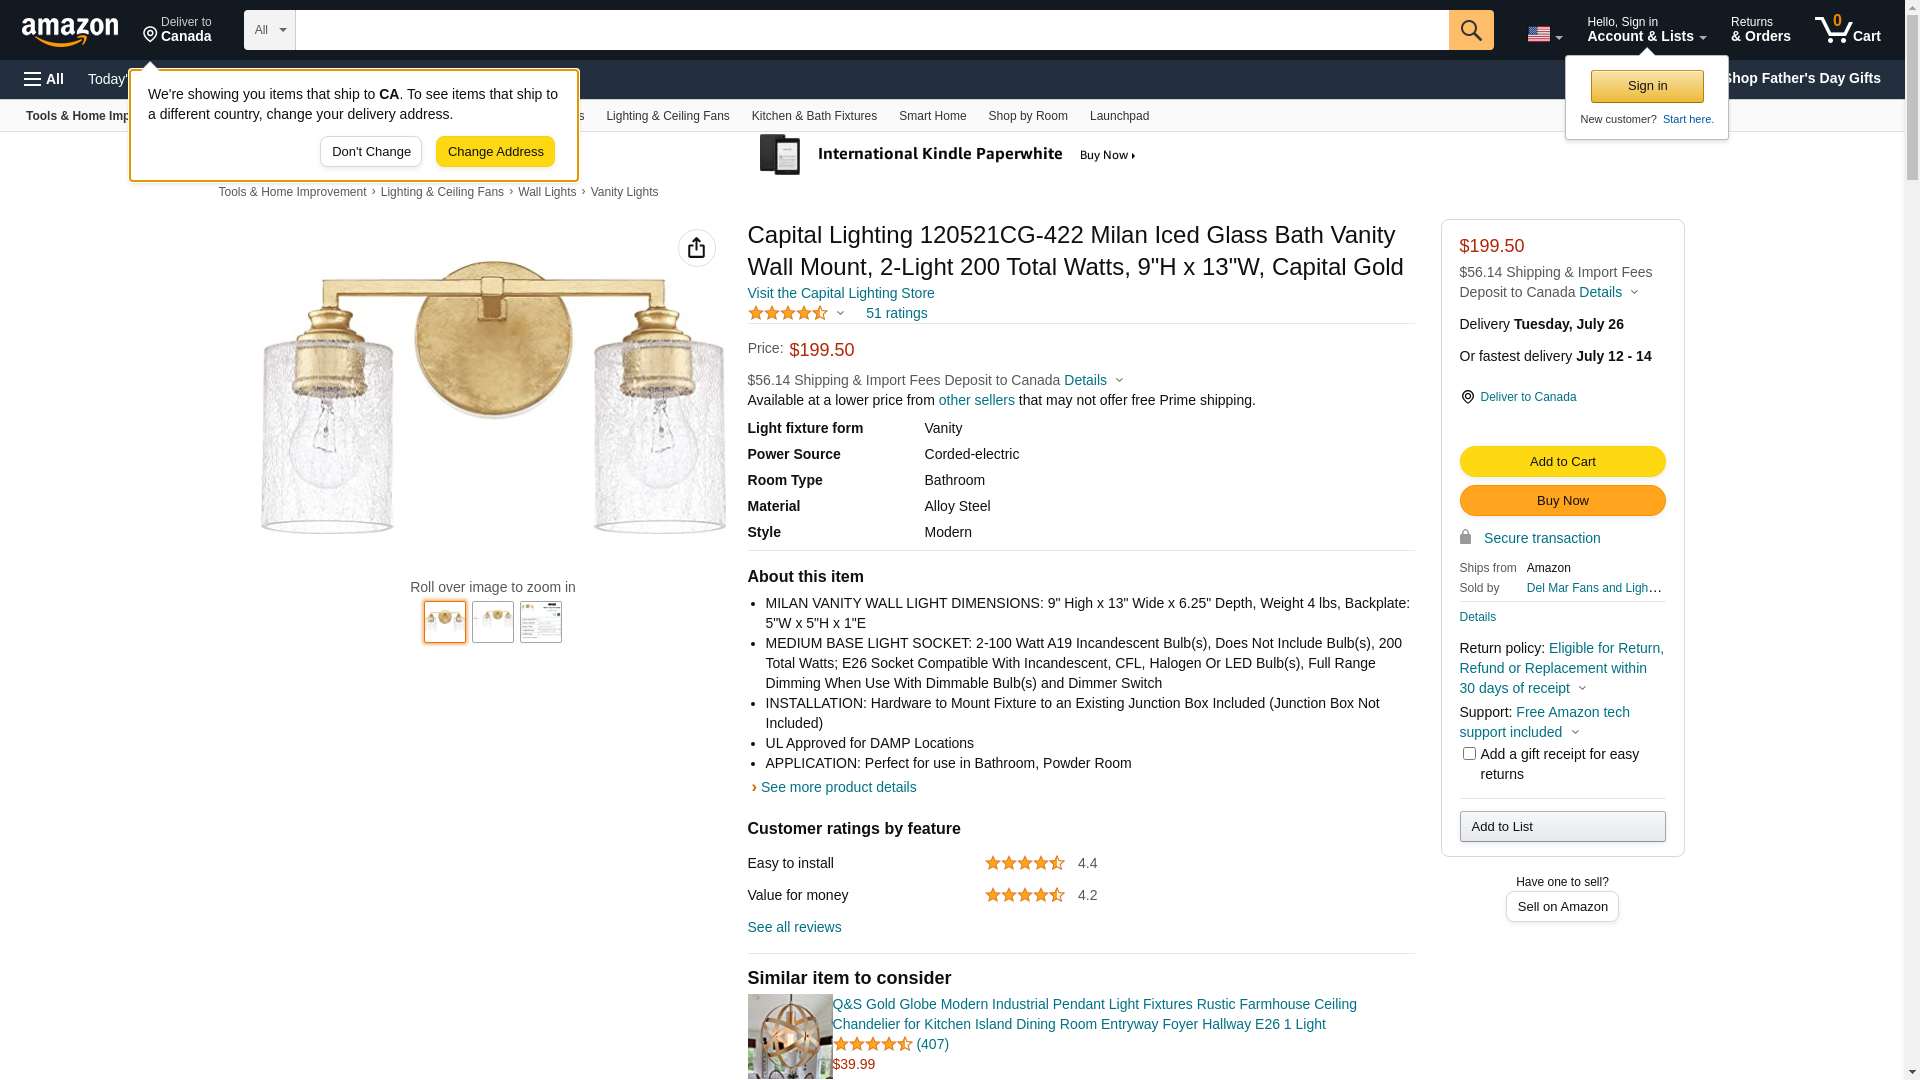Screen dimensions: 1920x1080
Task: Open the All hamburger menu
Action: click(x=44, y=79)
